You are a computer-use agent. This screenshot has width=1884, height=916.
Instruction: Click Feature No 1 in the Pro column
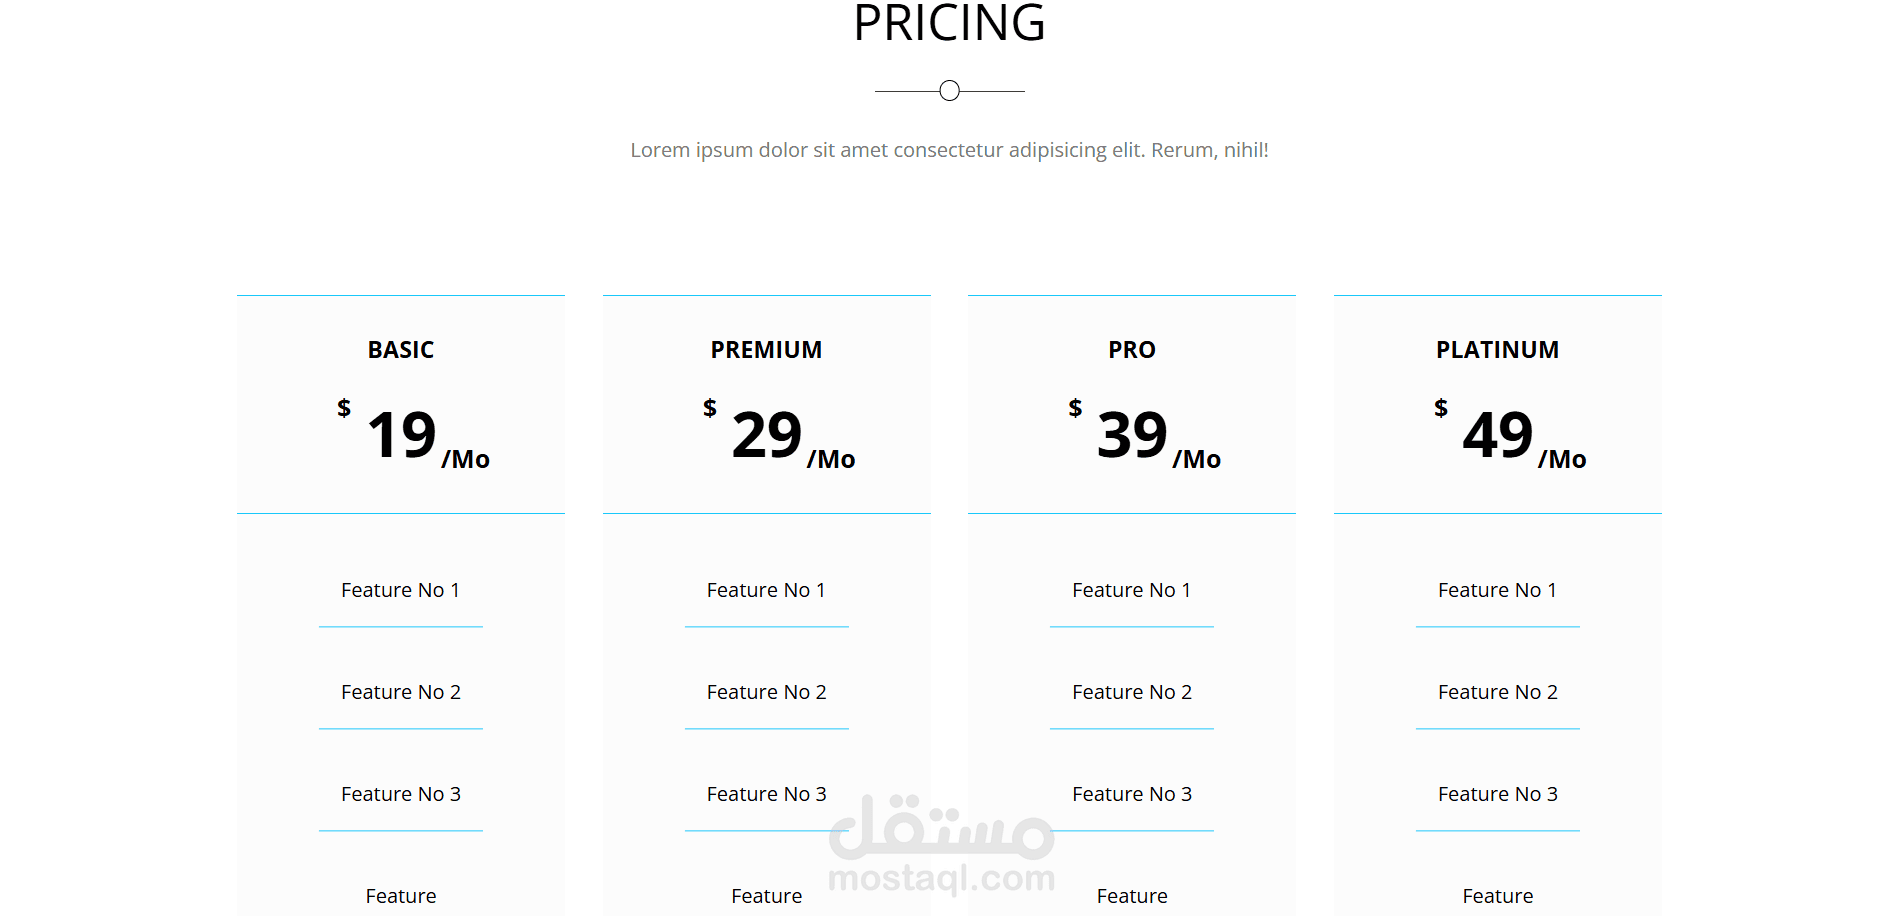coord(1131,590)
